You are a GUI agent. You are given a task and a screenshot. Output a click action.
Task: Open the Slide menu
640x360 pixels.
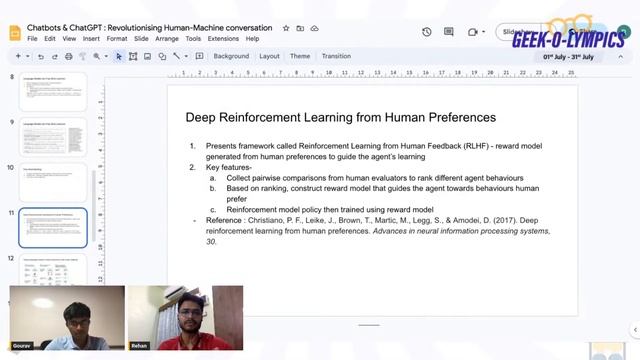pos(141,39)
